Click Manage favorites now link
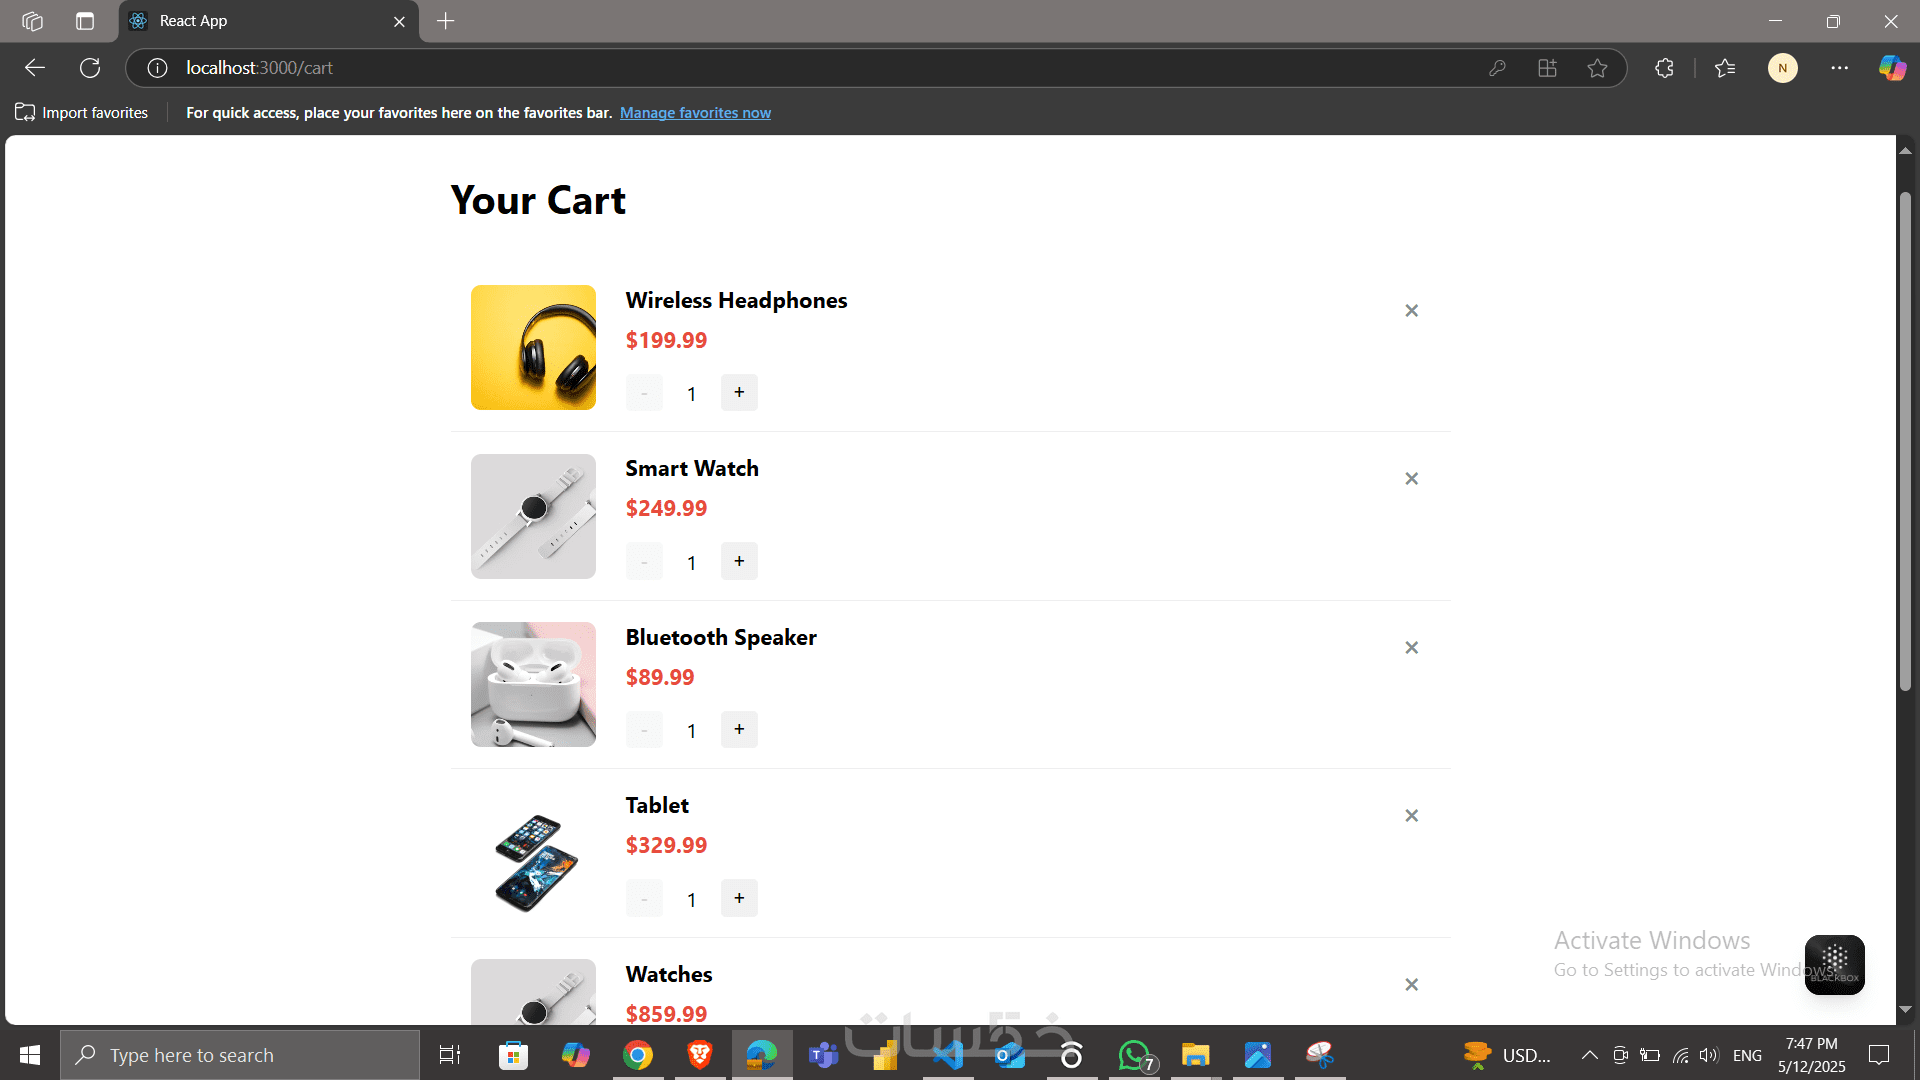Image resolution: width=1920 pixels, height=1080 pixels. coord(695,113)
